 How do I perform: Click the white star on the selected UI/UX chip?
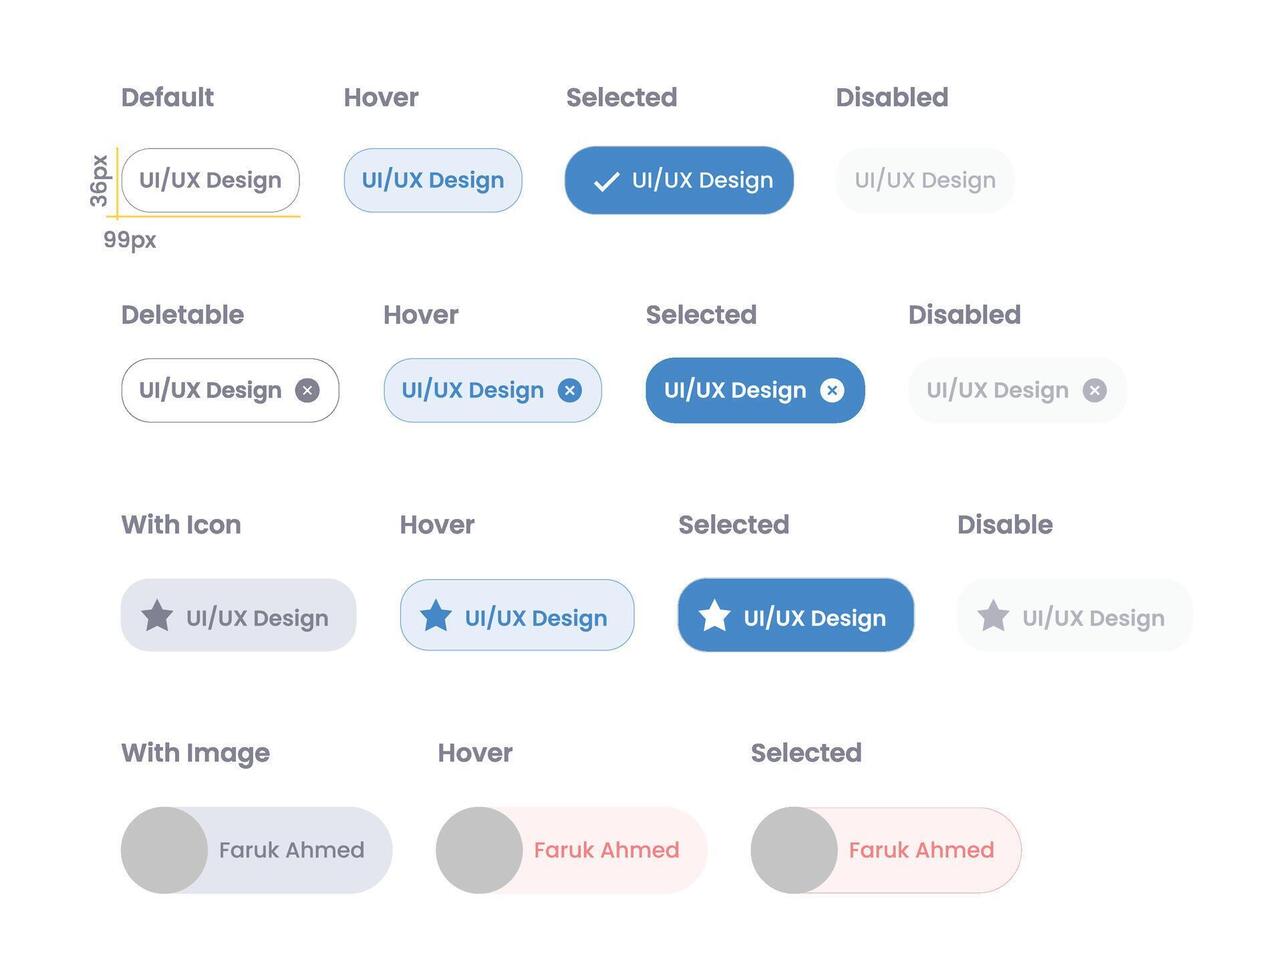click(715, 616)
